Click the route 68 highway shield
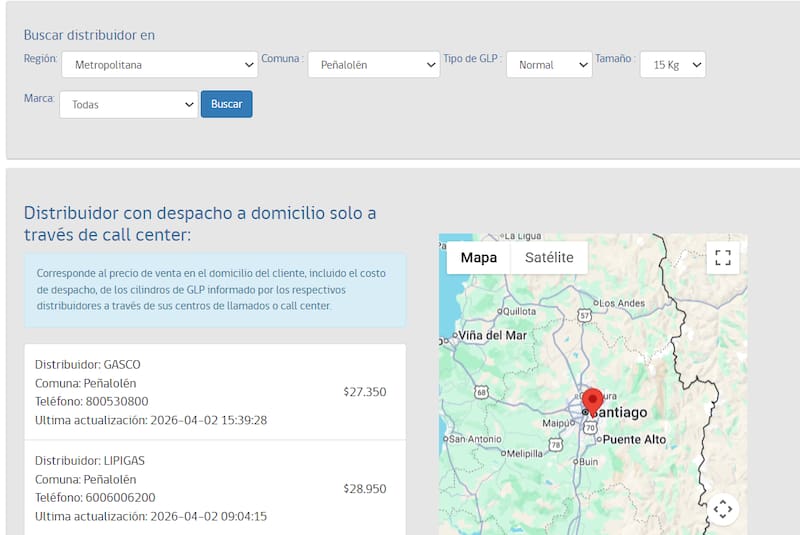Viewport: 800px width, 535px height. click(481, 392)
